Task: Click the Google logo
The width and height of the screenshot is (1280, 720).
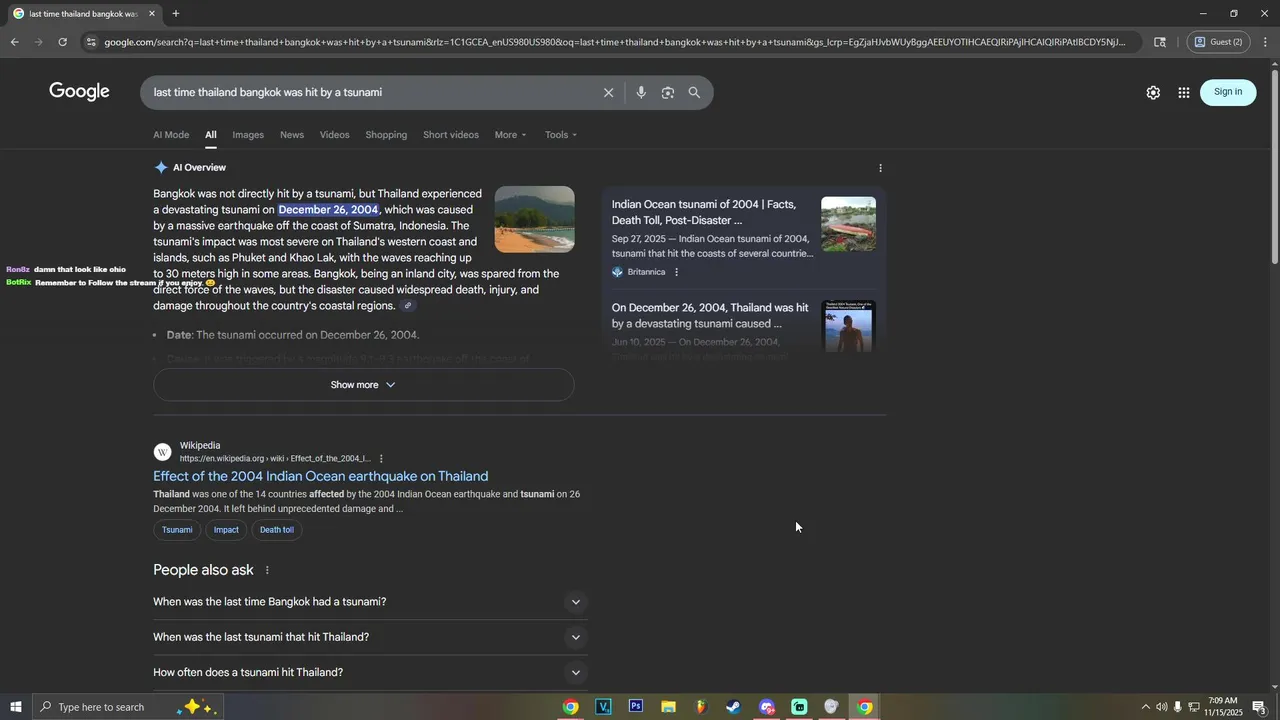Action: [79, 92]
